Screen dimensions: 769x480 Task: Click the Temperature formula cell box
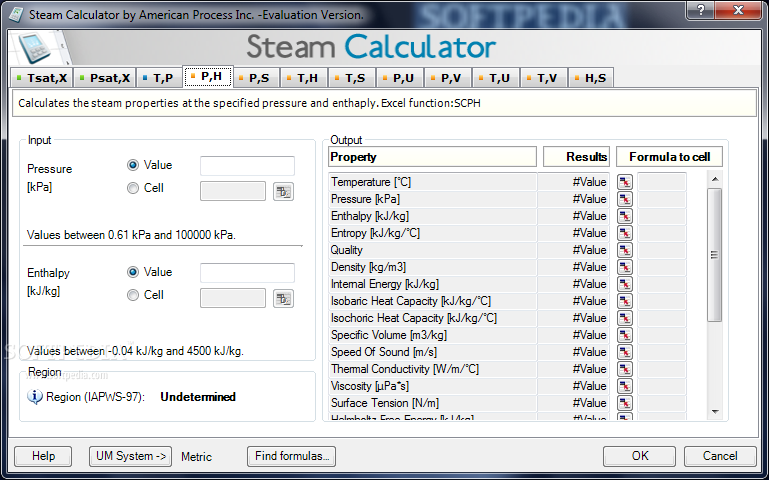(662, 182)
